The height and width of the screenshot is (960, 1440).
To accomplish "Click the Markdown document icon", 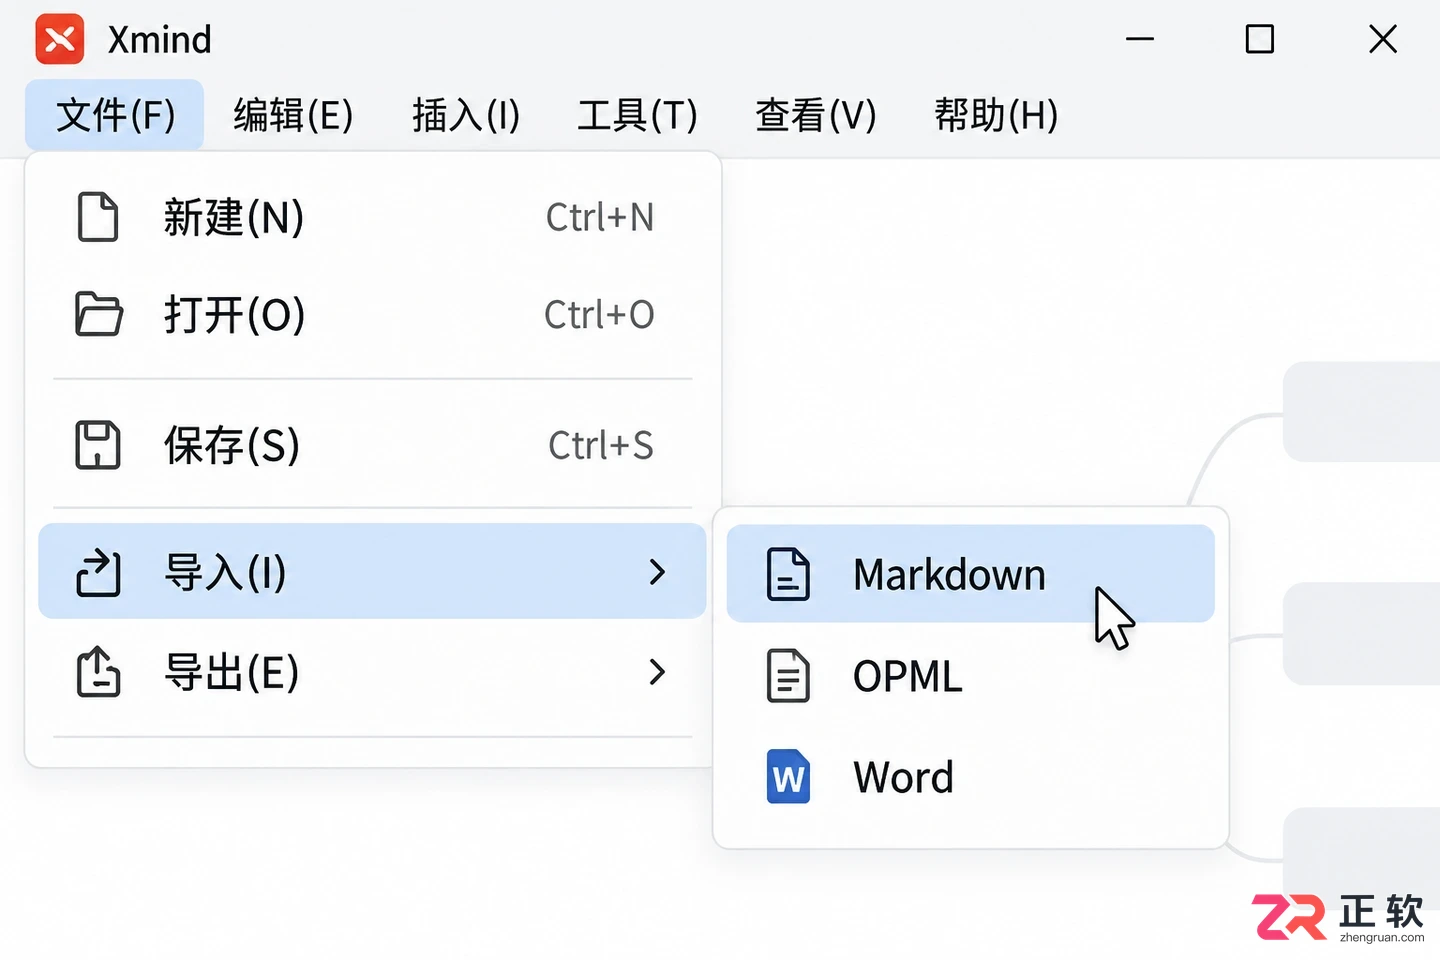I will (788, 574).
